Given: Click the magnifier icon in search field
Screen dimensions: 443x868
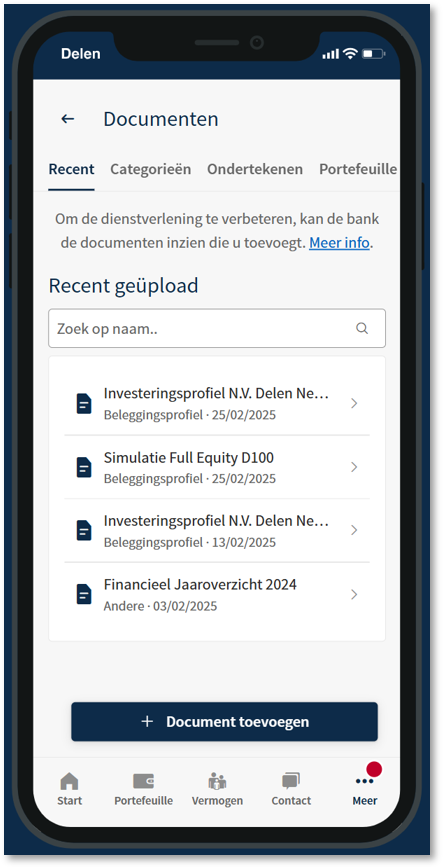Looking at the screenshot, I should 362,328.
